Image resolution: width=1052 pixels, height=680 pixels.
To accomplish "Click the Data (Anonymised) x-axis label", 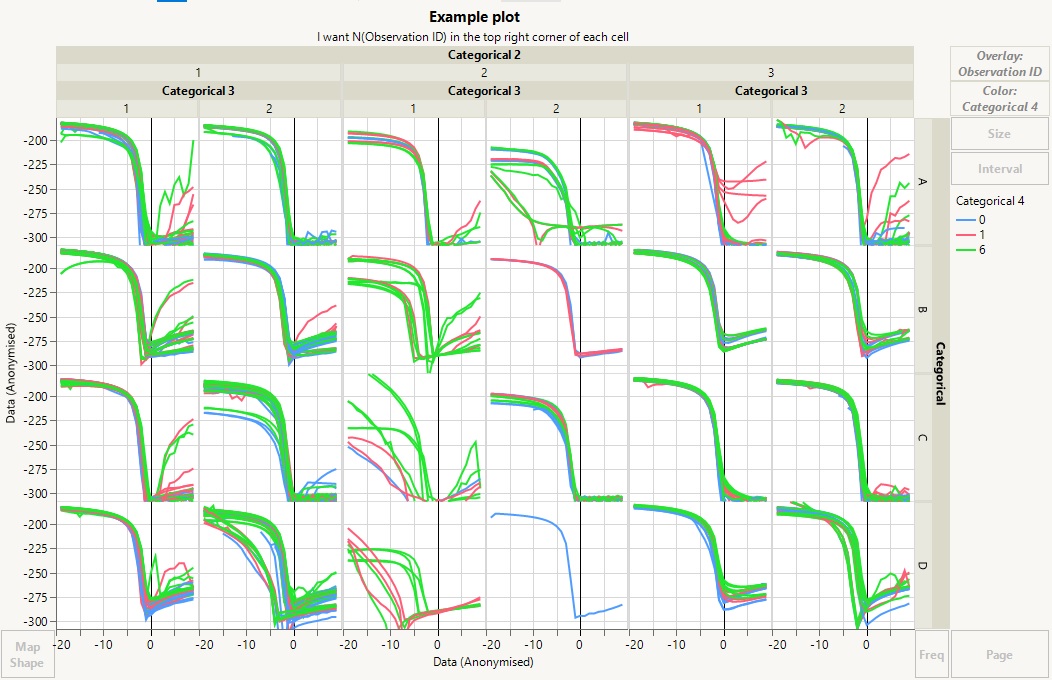I will pyautogui.click(x=484, y=661).
